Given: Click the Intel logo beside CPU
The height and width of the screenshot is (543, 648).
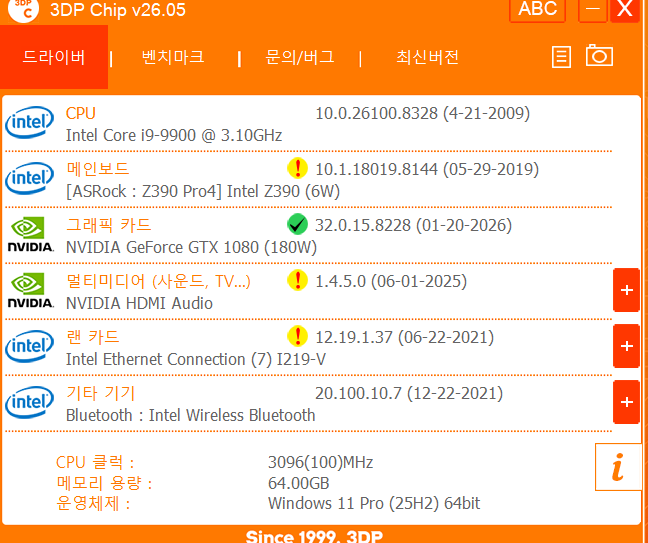Looking at the screenshot, I should pyautogui.click(x=29, y=122).
